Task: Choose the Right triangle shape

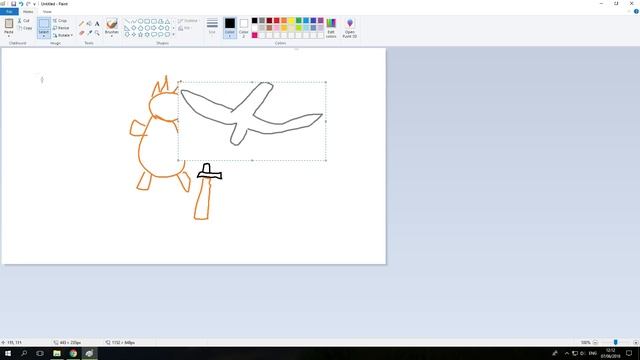Action: point(127,28)
